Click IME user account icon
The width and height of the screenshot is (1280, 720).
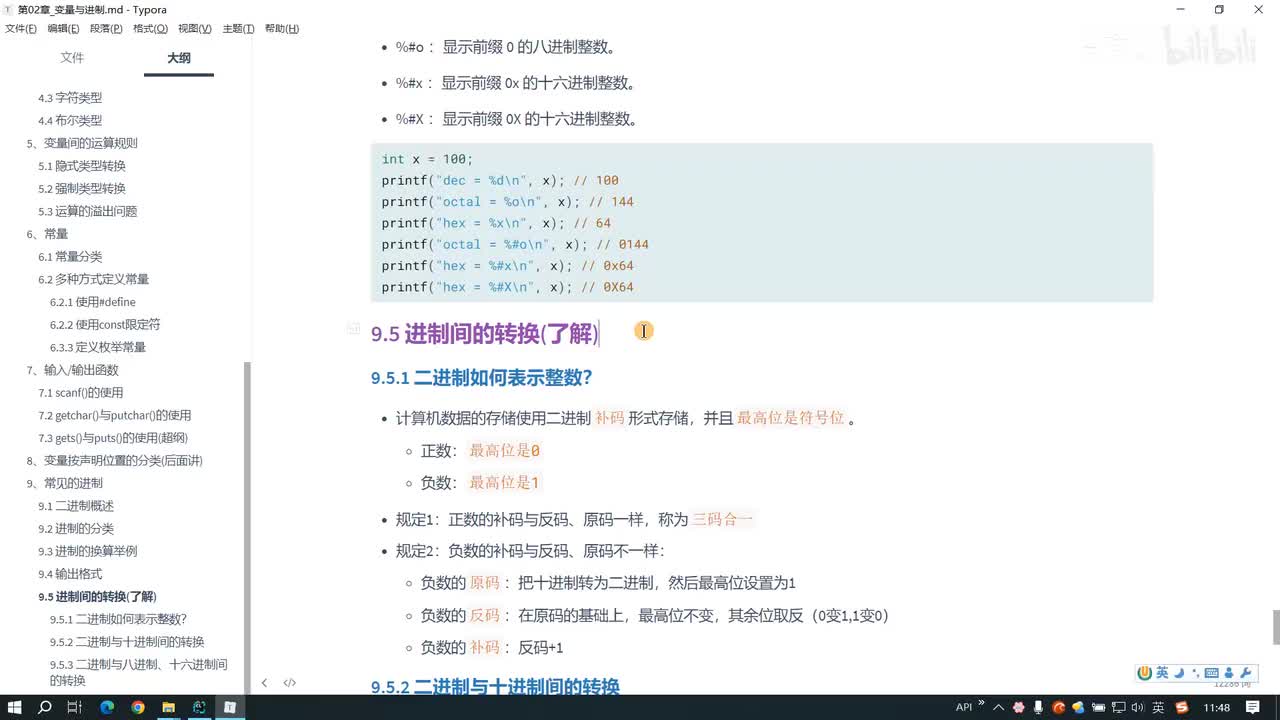(1229, 673)
